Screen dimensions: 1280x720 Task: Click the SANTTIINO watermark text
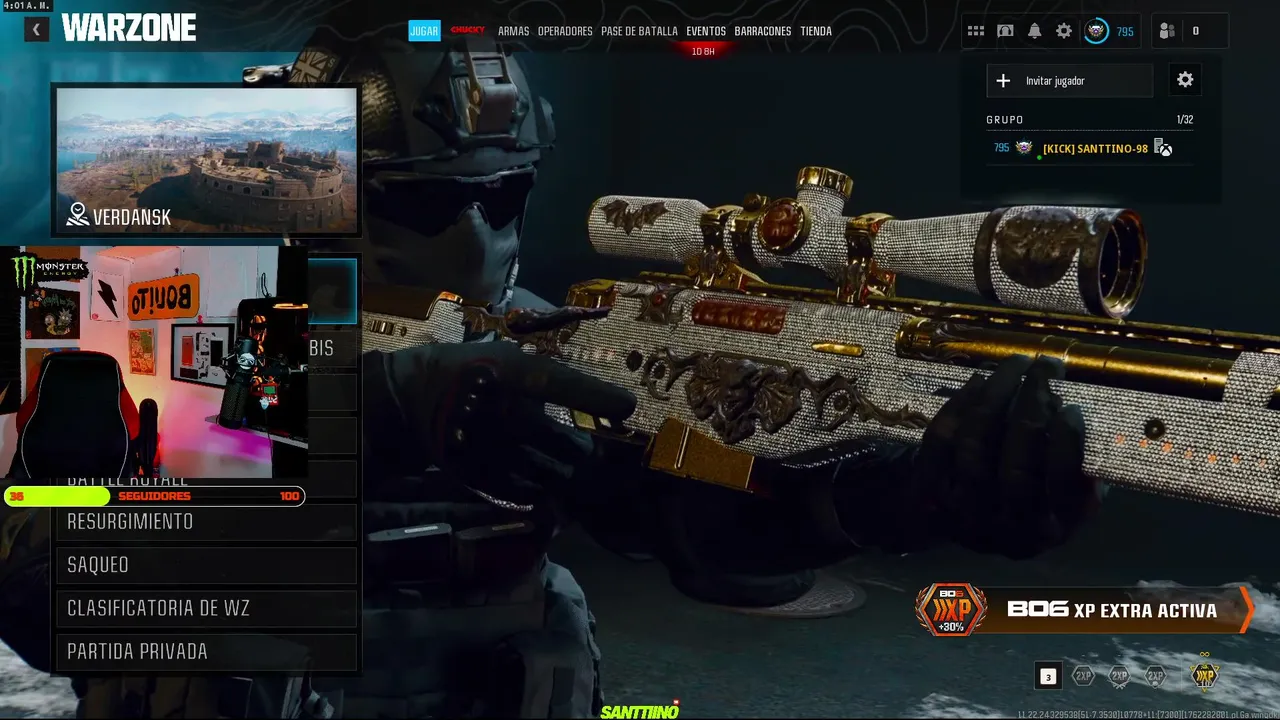pyautogui.click(x=640, y=711)
